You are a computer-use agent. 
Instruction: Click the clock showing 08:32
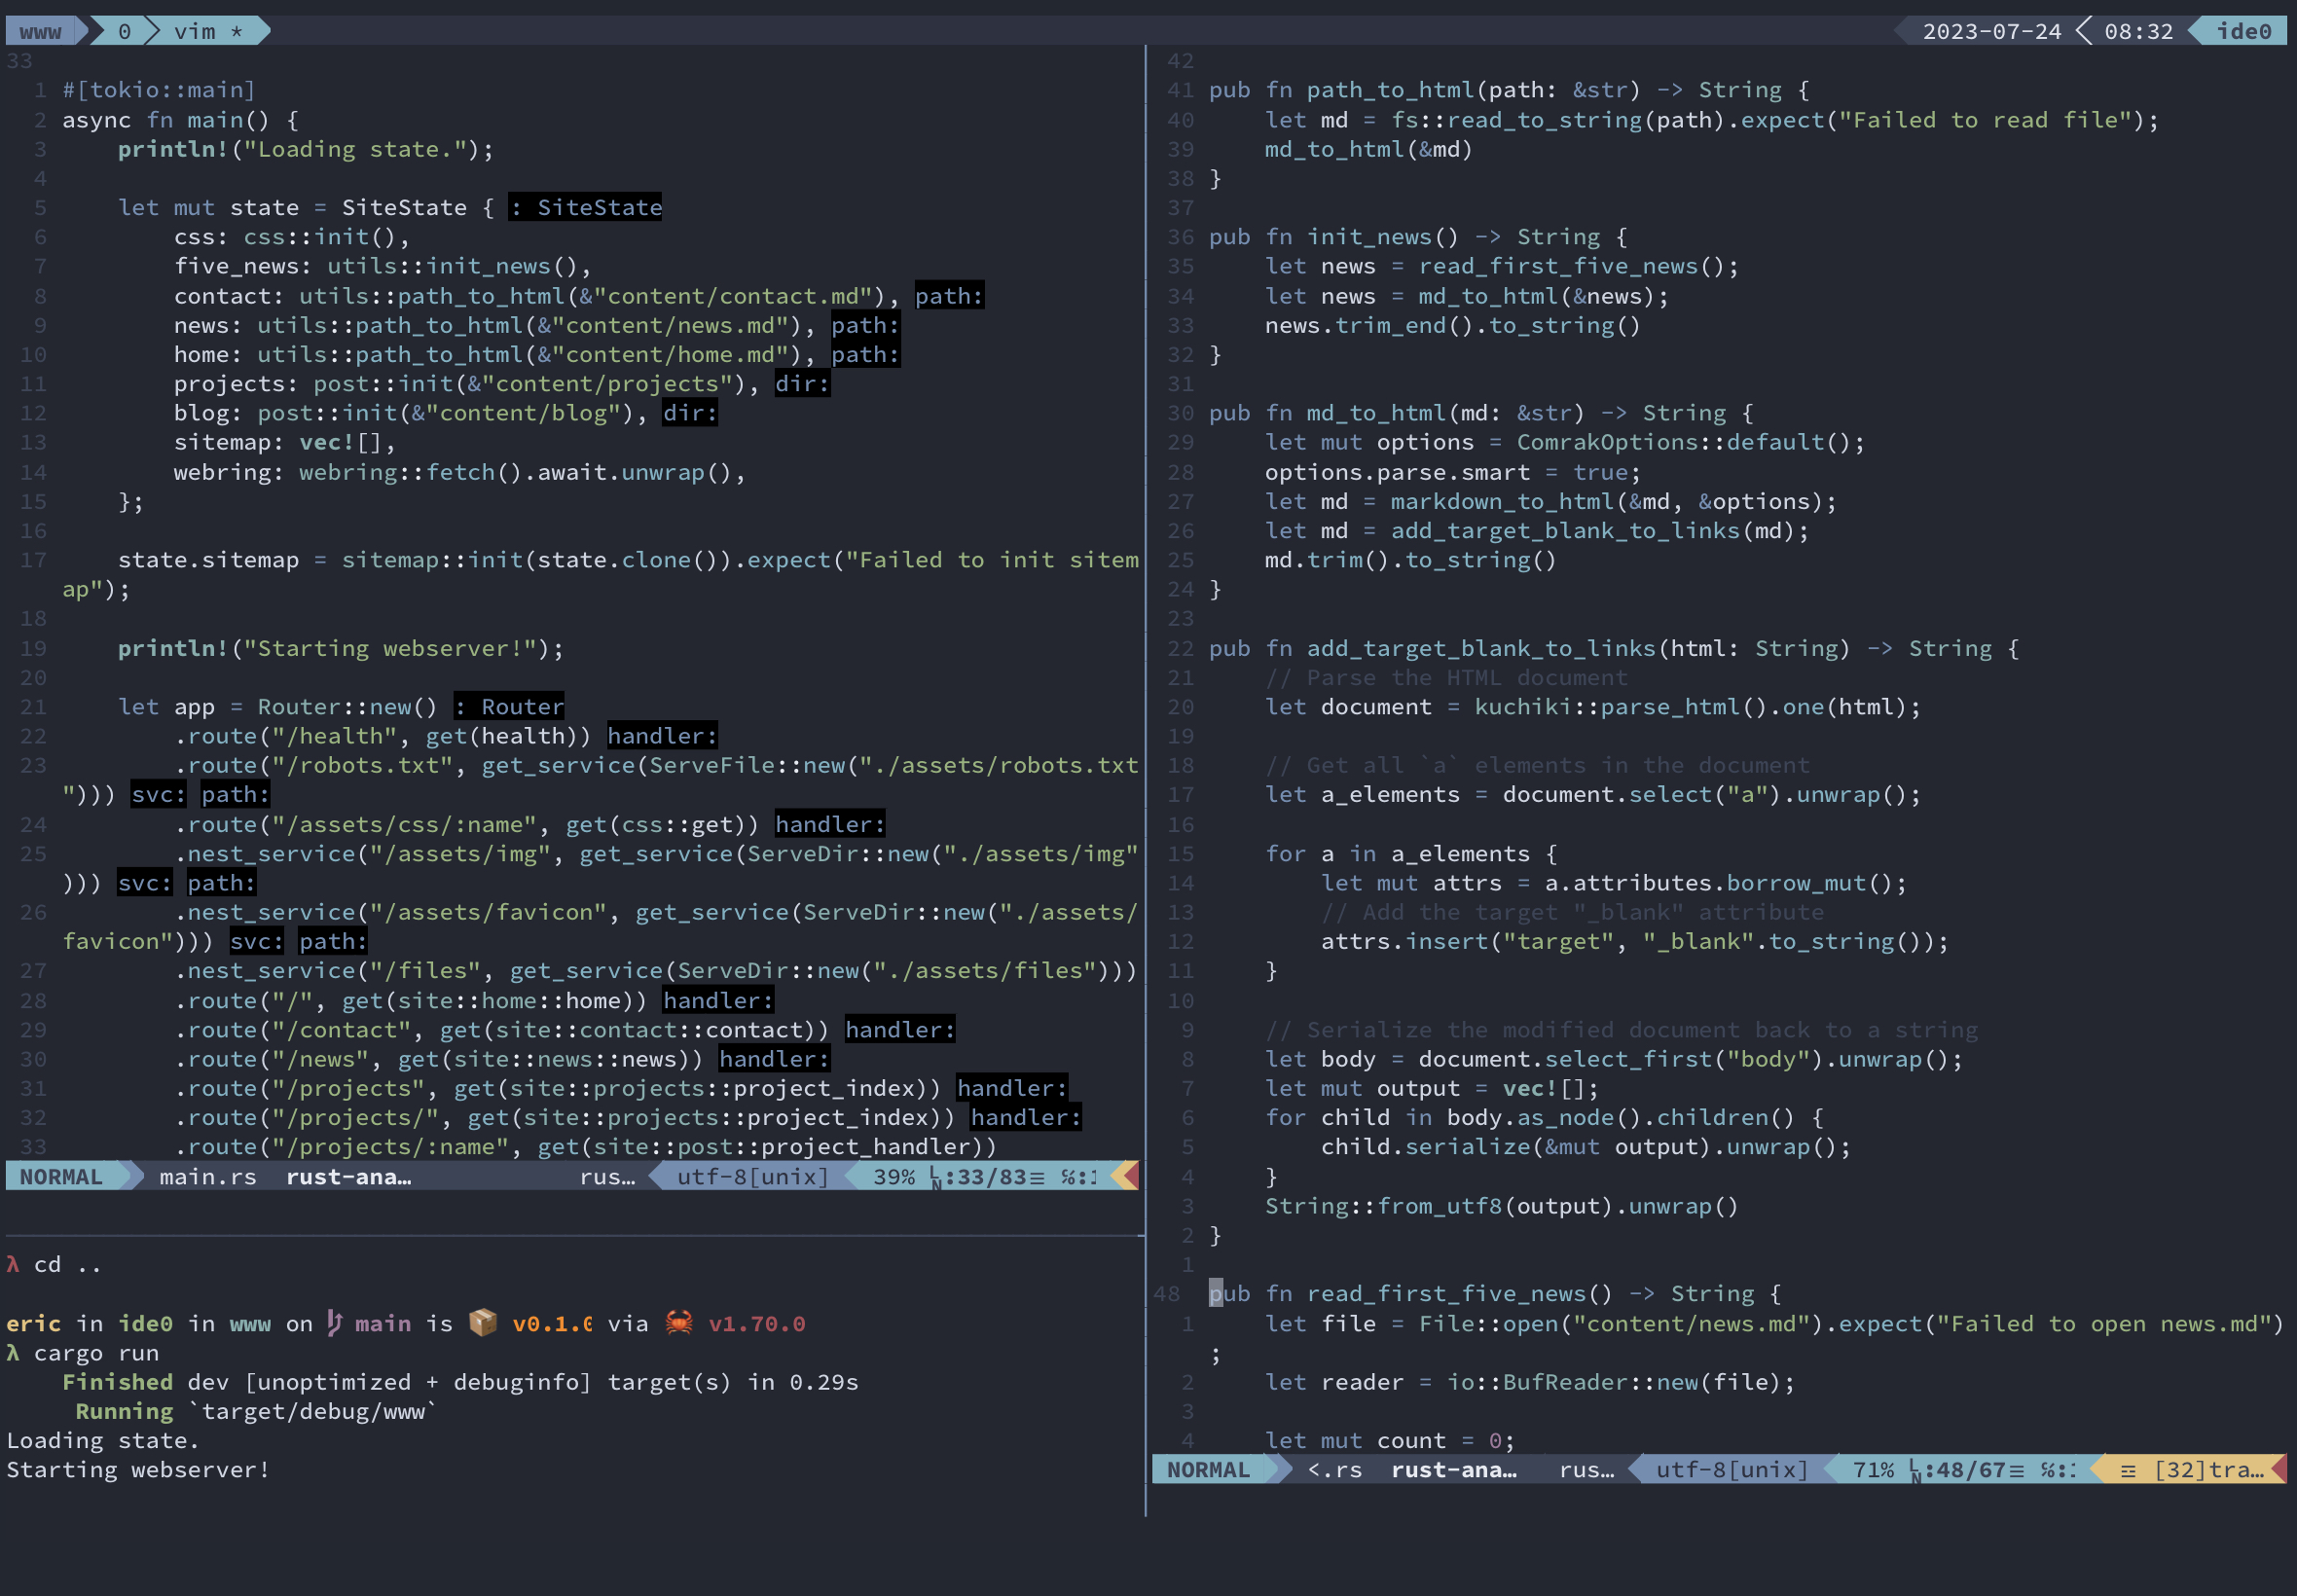tap(2140, 30)
